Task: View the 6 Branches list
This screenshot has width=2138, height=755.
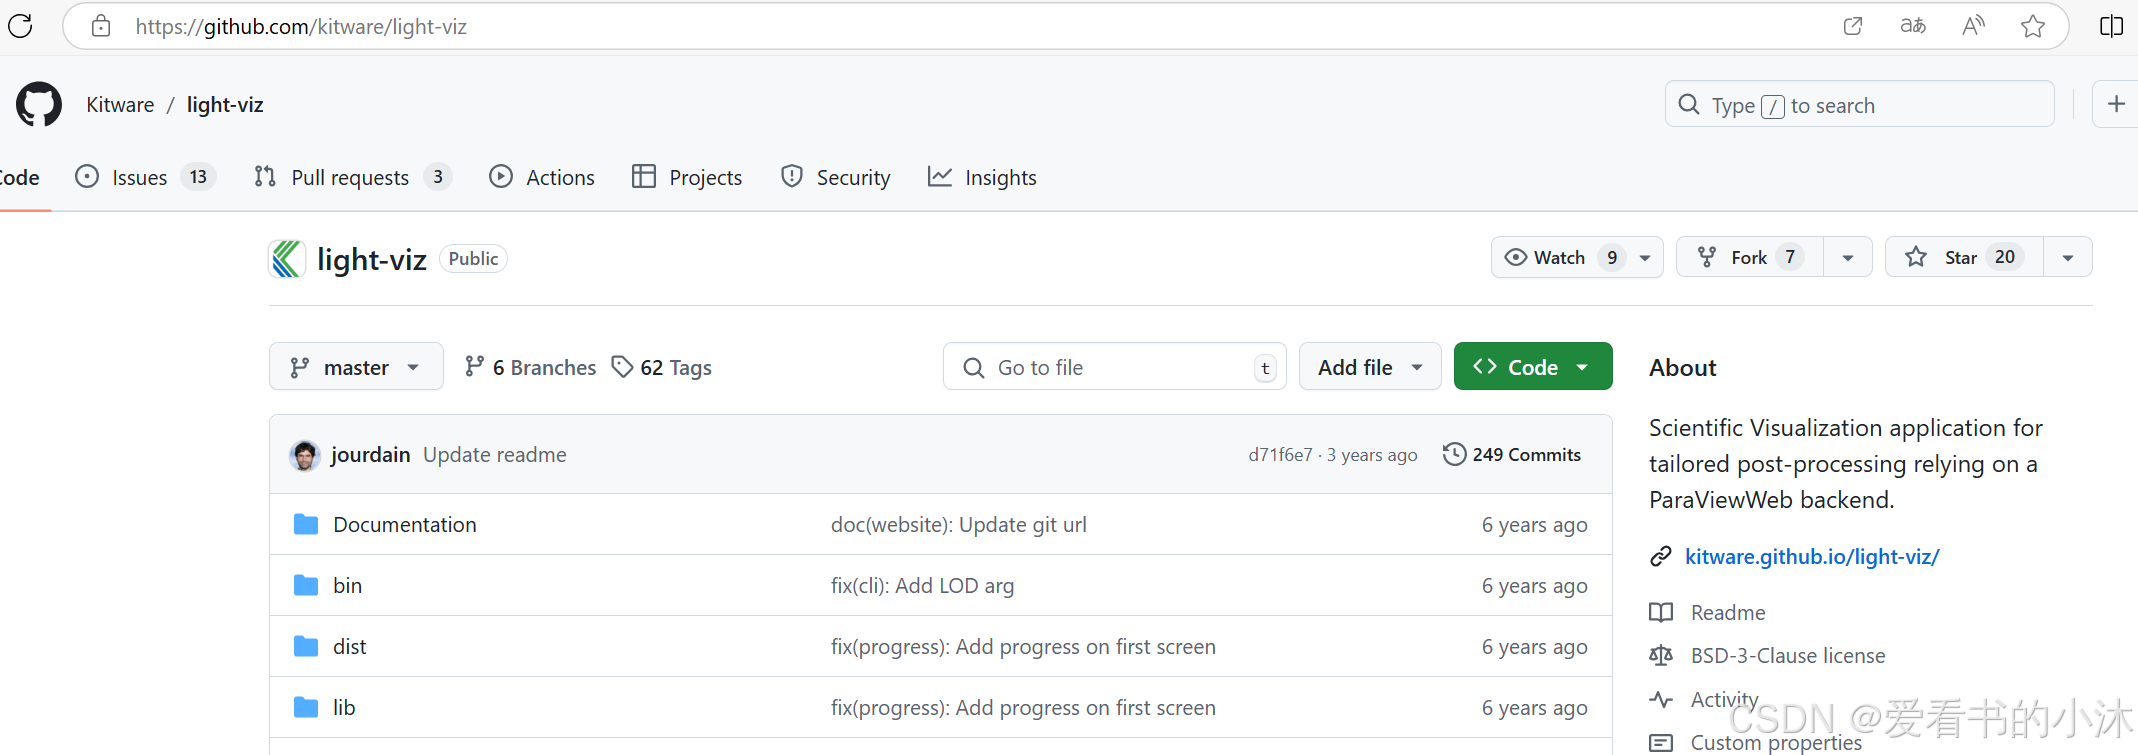Action: (x=530, y=367)
